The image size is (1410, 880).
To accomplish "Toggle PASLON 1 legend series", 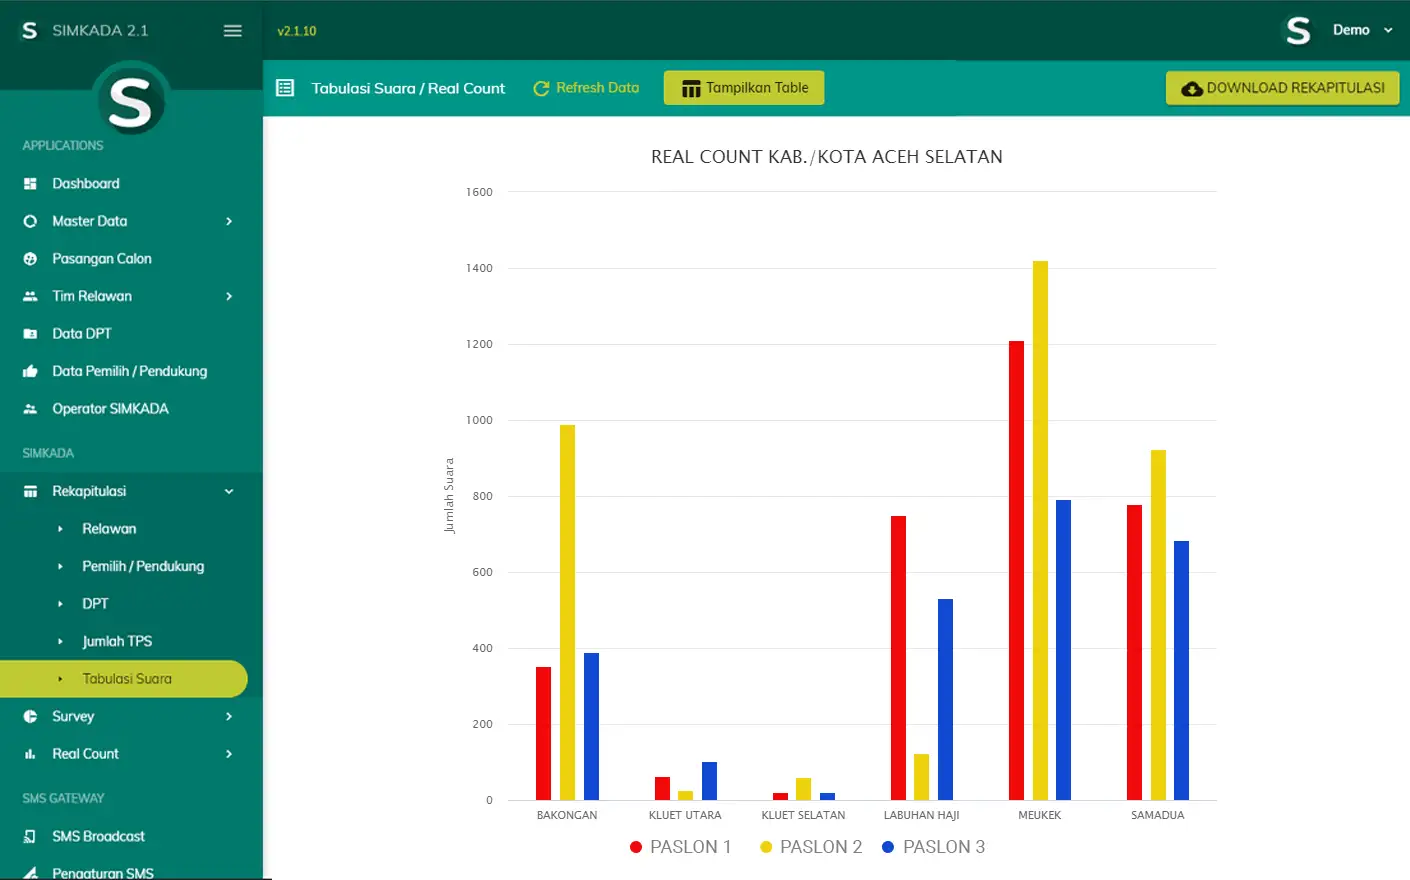I will tap(681, 847).
